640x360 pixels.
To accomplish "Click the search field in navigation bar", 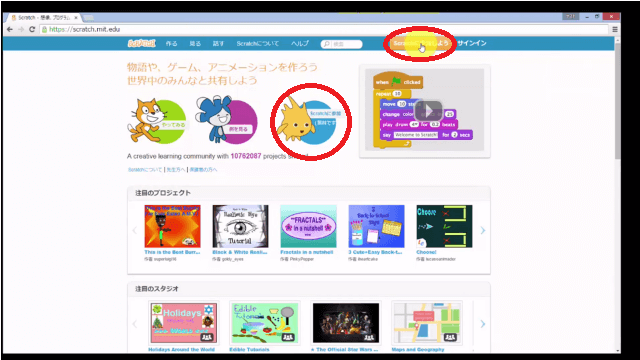I will pyautogui.click(x=342, y=44).
